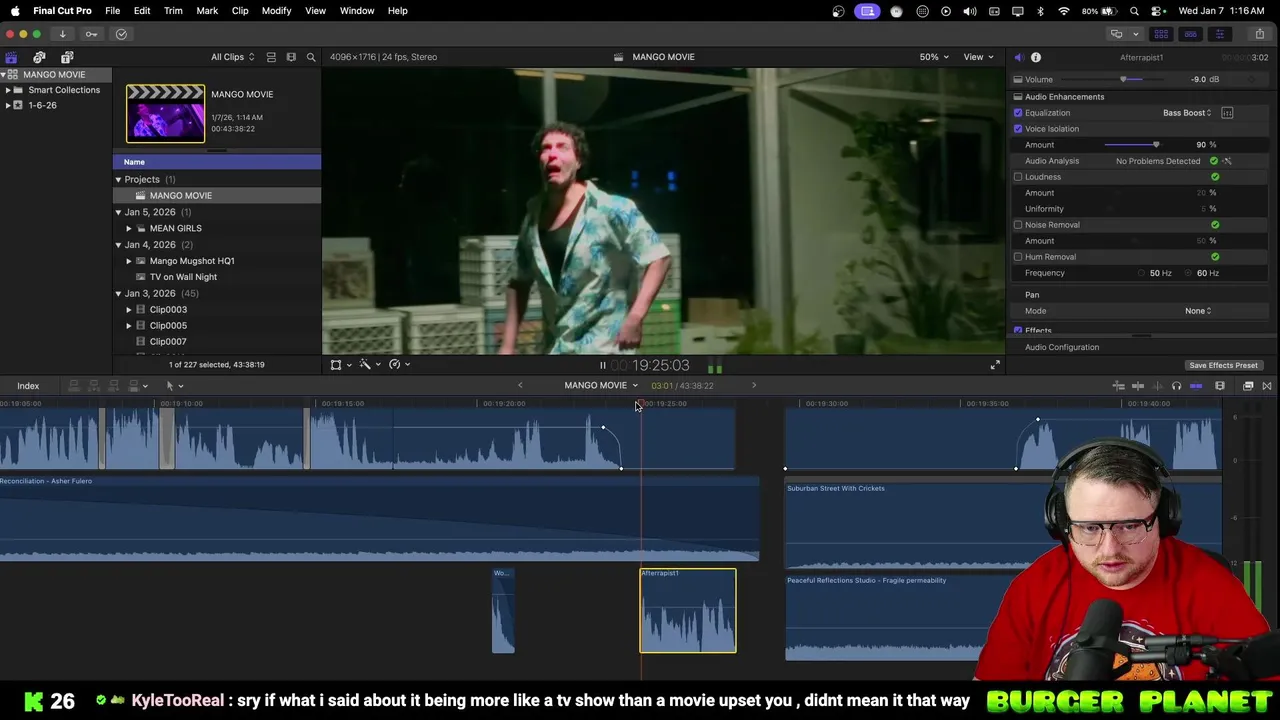Screen dimensions: 1280x720
Task: Open the Edit menu
Action: click(142, 11)
